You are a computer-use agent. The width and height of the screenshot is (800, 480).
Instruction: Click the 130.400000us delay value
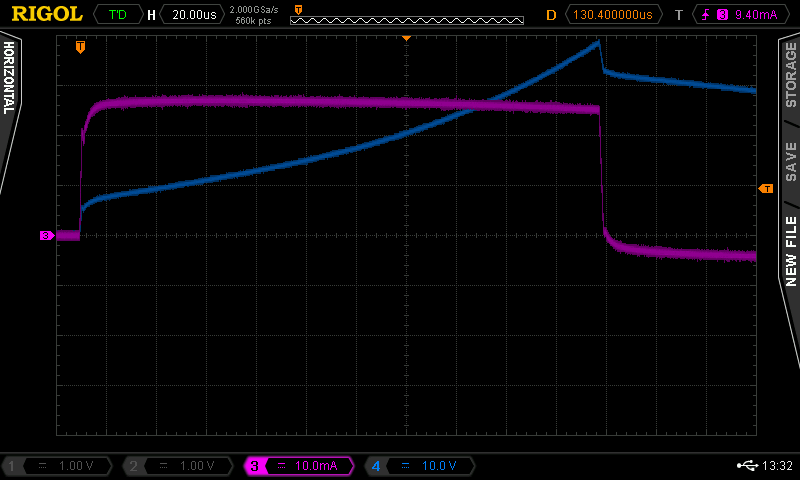(x=614, y=15)
